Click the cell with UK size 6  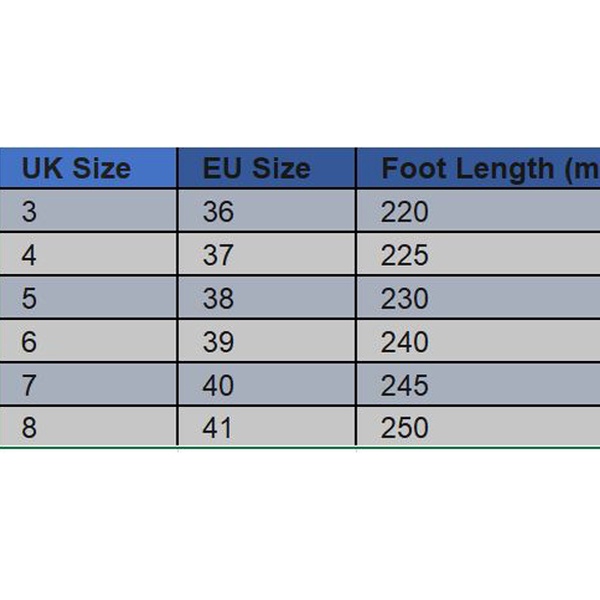(x=88, y=342)
